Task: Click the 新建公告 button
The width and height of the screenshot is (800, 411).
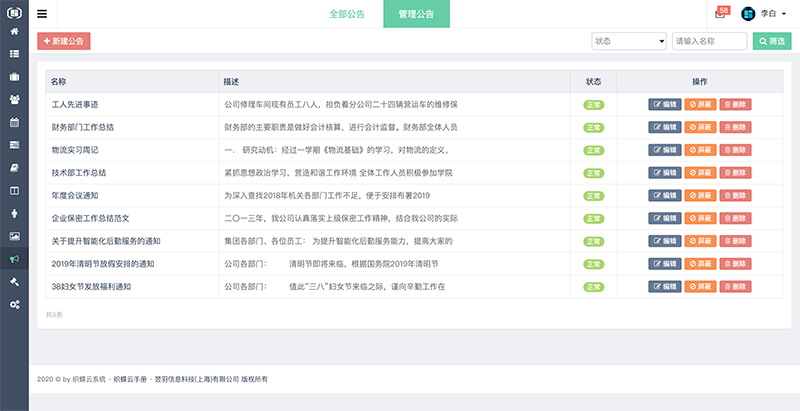Action: pos(64,41)
